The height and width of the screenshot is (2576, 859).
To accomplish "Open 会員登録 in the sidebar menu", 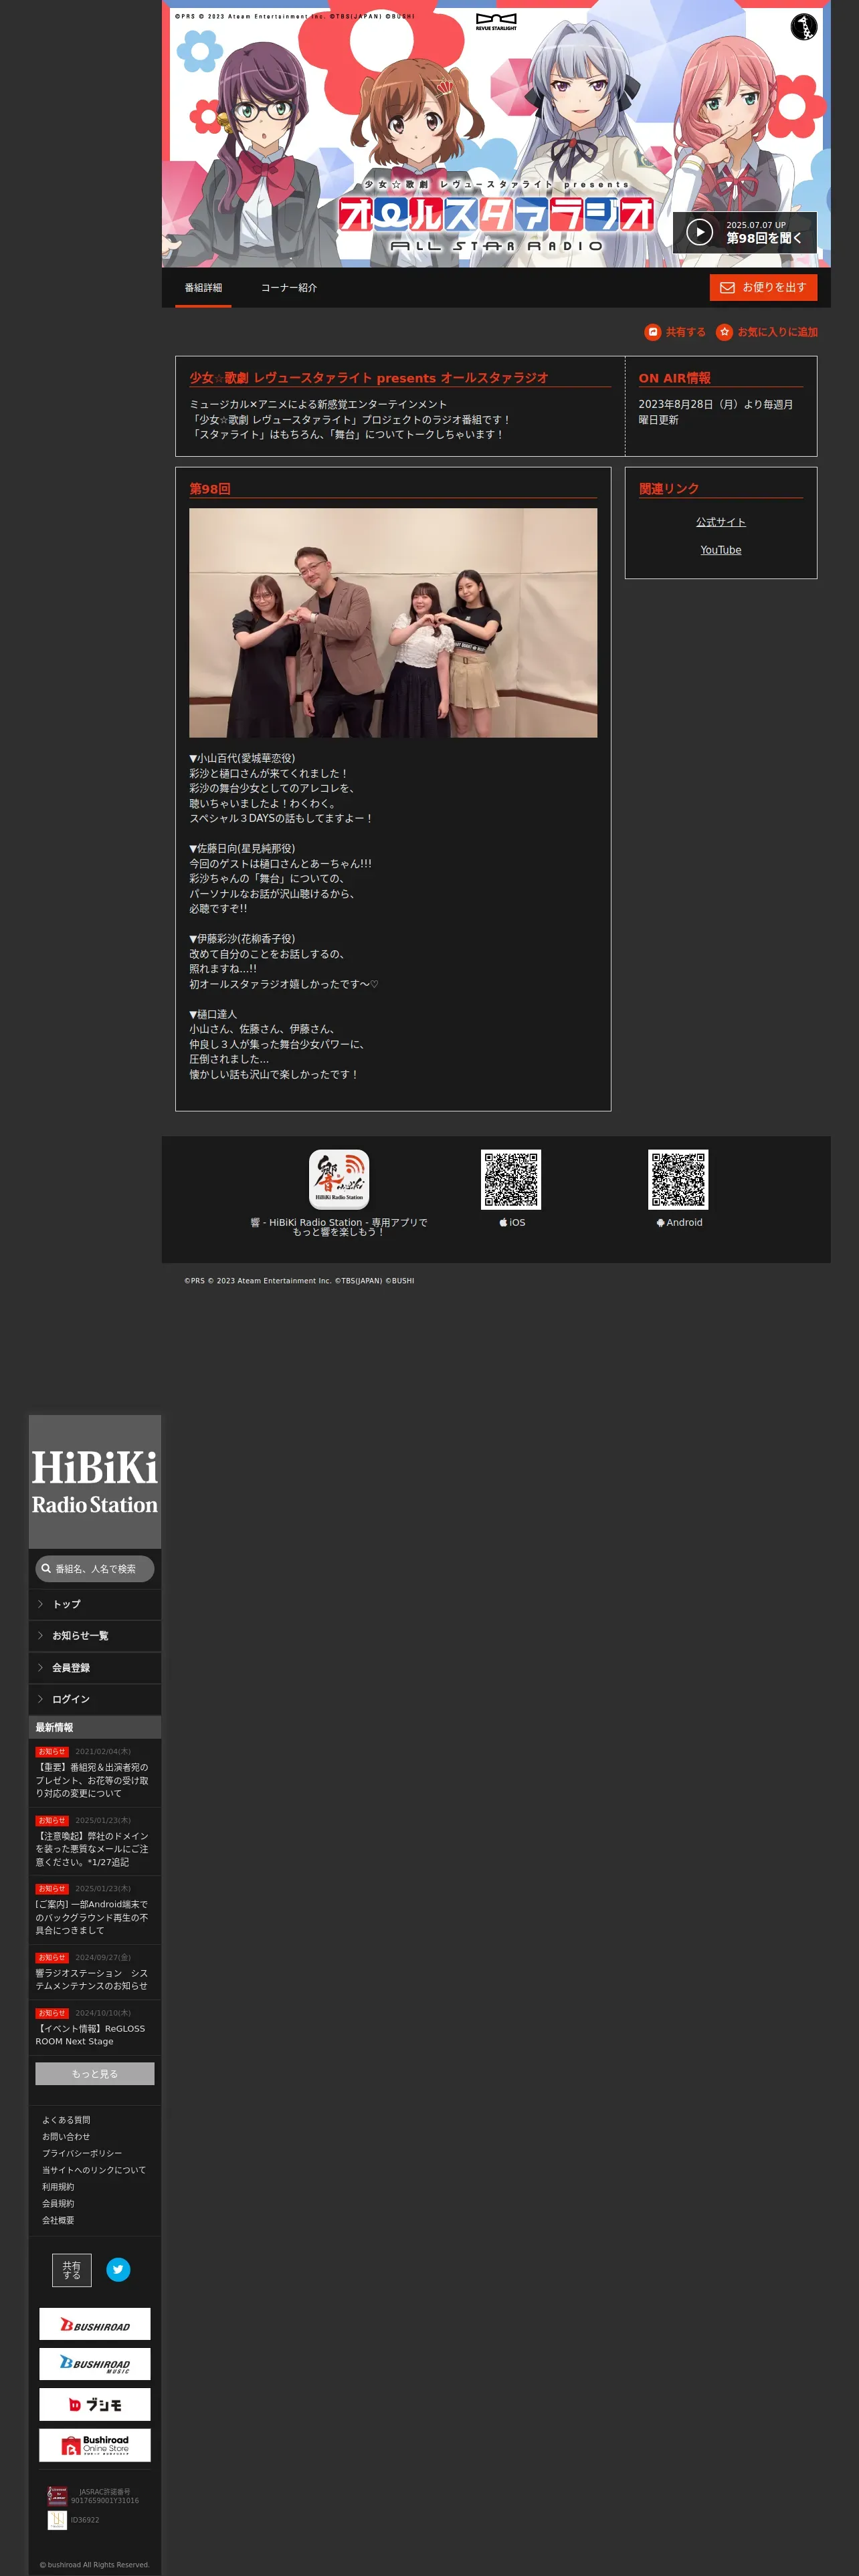I will pos(95,1668).
